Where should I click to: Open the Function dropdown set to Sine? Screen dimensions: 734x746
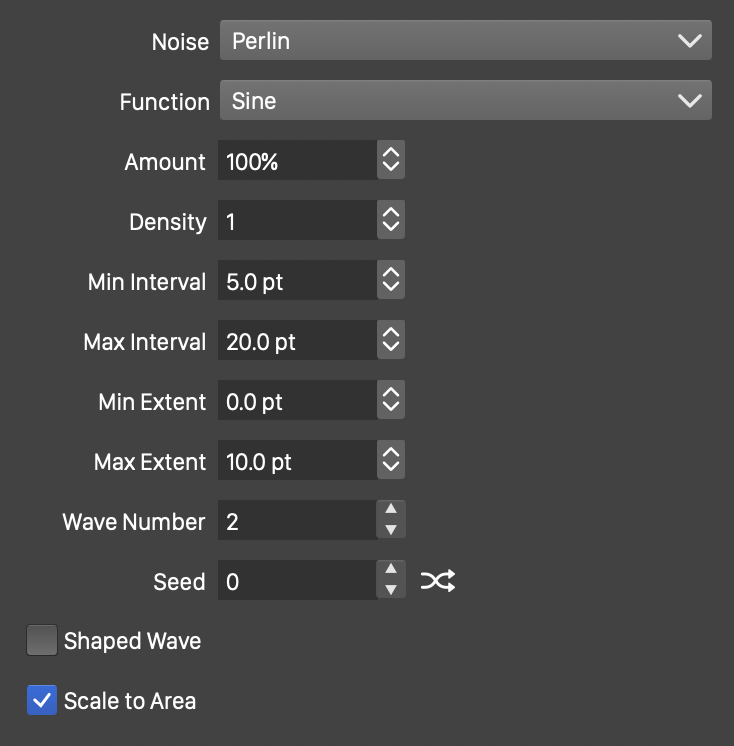click(x=465, y=101)
